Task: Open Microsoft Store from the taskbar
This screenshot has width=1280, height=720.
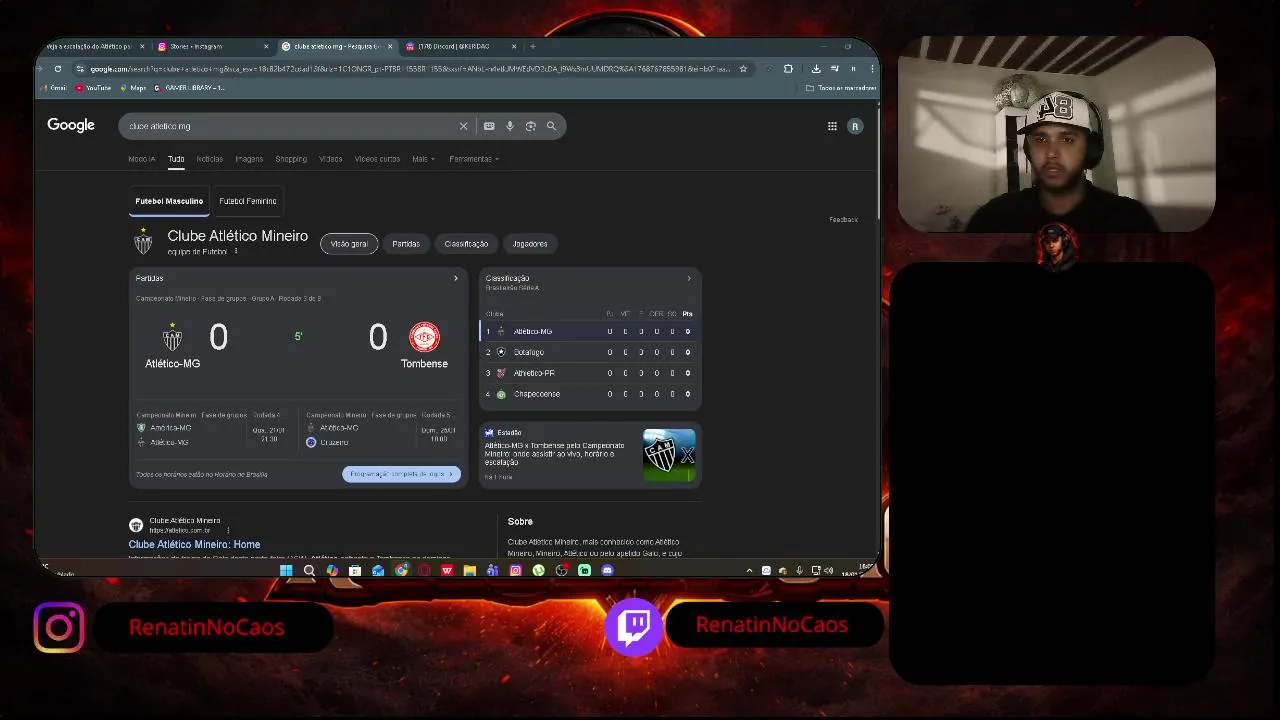Action: 355,570
